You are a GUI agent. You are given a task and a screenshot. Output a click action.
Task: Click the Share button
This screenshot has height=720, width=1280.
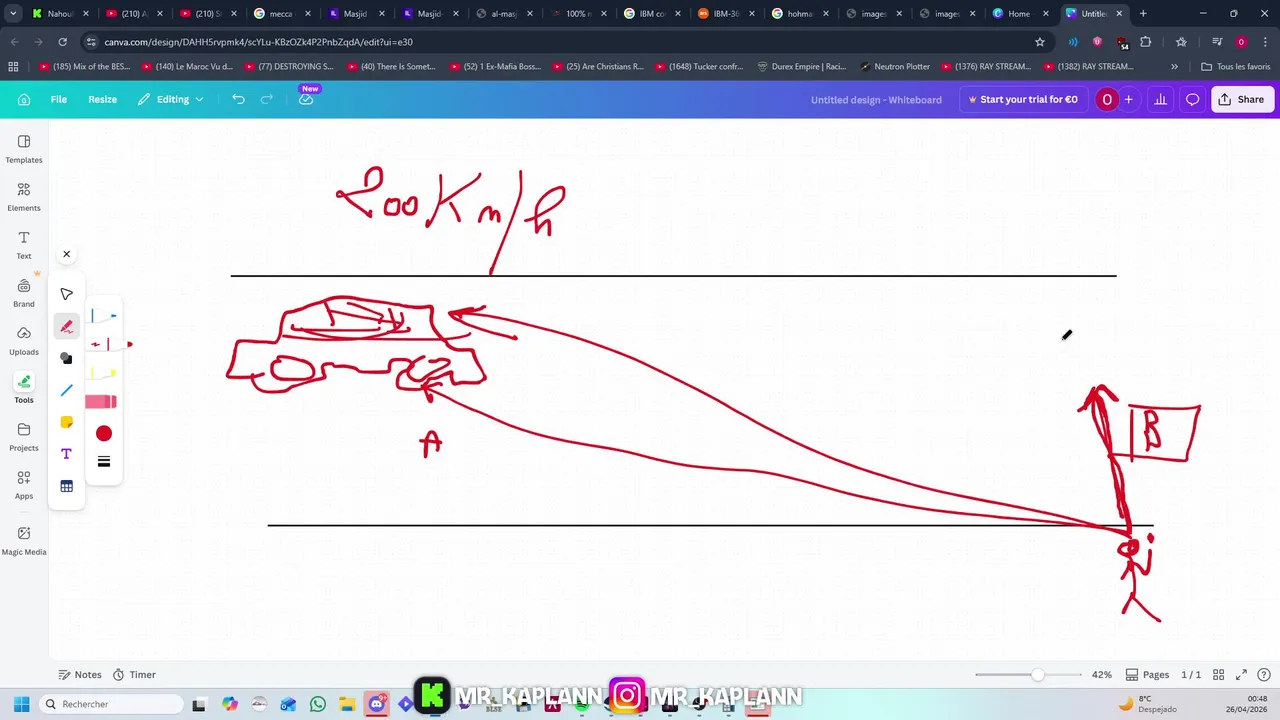tap(1242, 99)
